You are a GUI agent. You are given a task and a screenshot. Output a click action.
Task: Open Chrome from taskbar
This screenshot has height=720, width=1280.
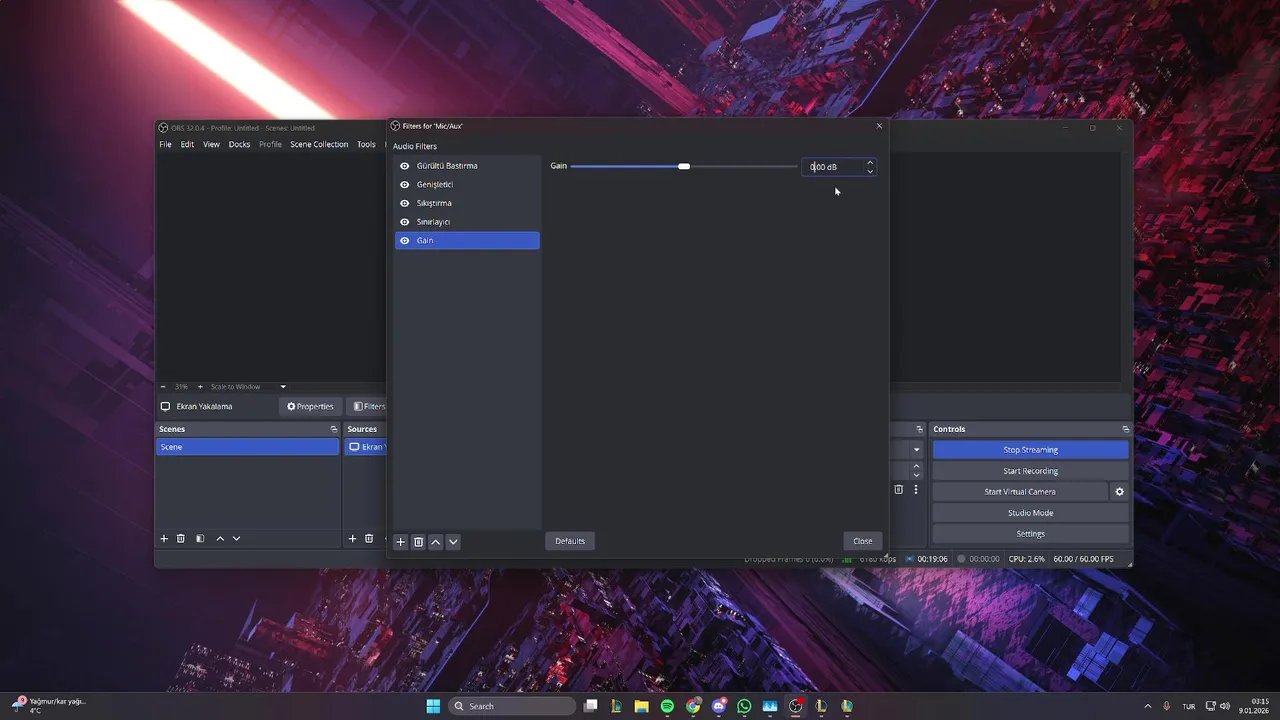click(x=693, y=706)
